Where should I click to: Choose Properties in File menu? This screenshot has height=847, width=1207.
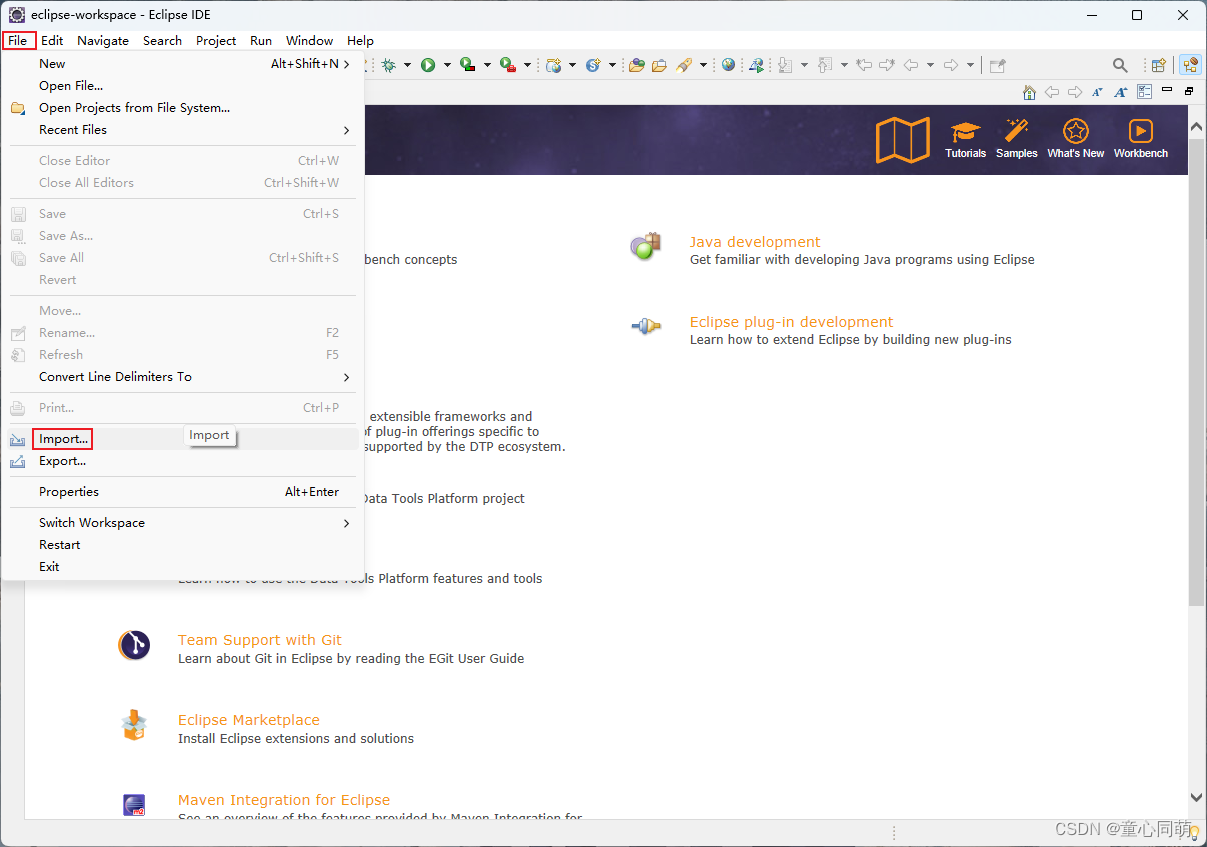click(x=182, y=492)
